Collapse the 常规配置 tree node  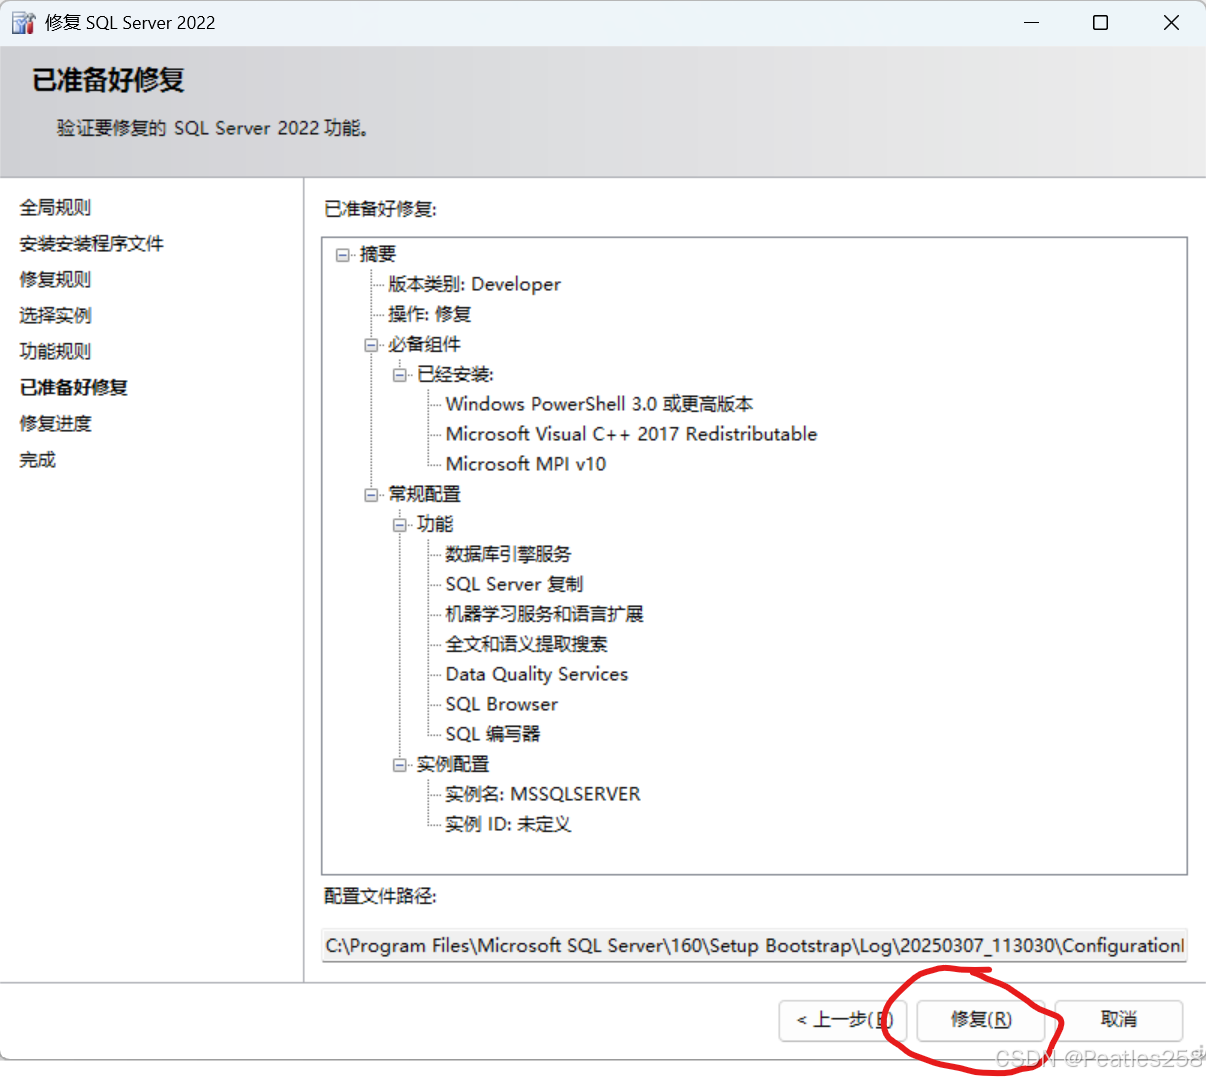pyautogui.click(x=371, y=495)
